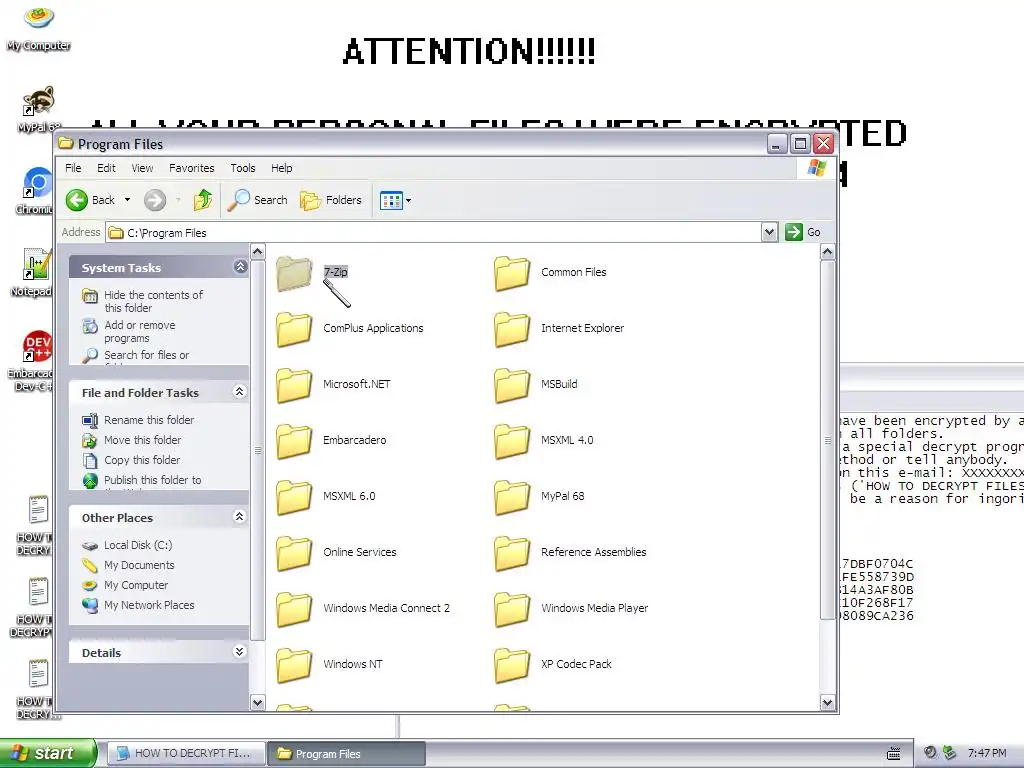Expand the Details panel
The height and width of the screenshot is (768, 1024).
tap(240, 651)
